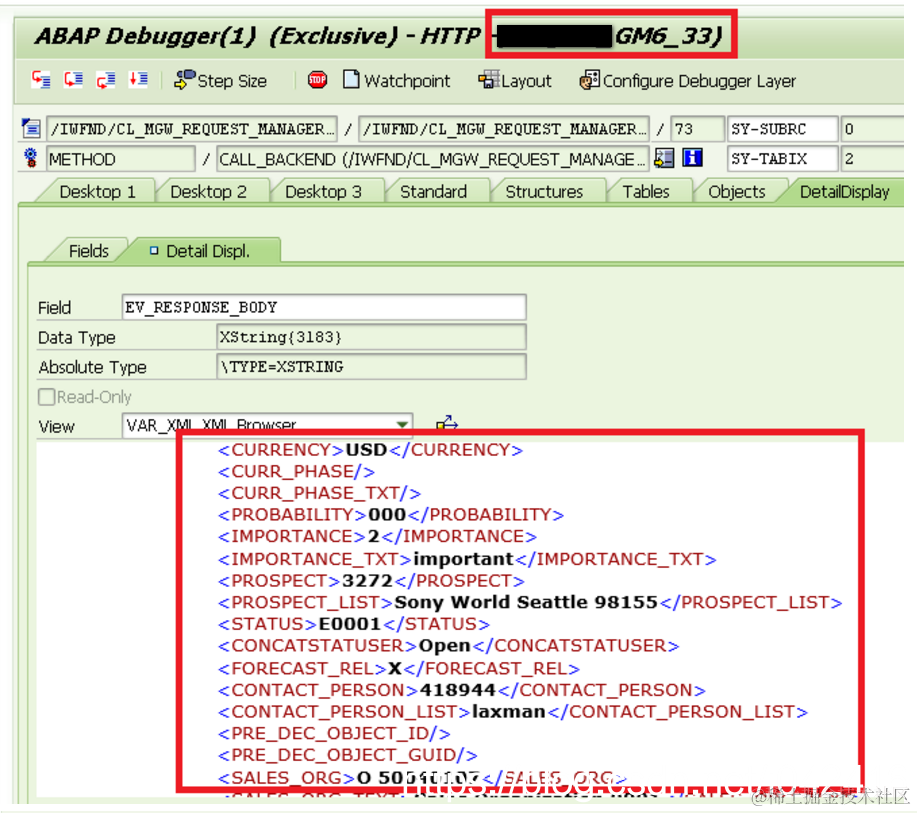Click the PROBABILITY value 000
Viewport: 917px width, 813px height.
click(x=387, y=515)
